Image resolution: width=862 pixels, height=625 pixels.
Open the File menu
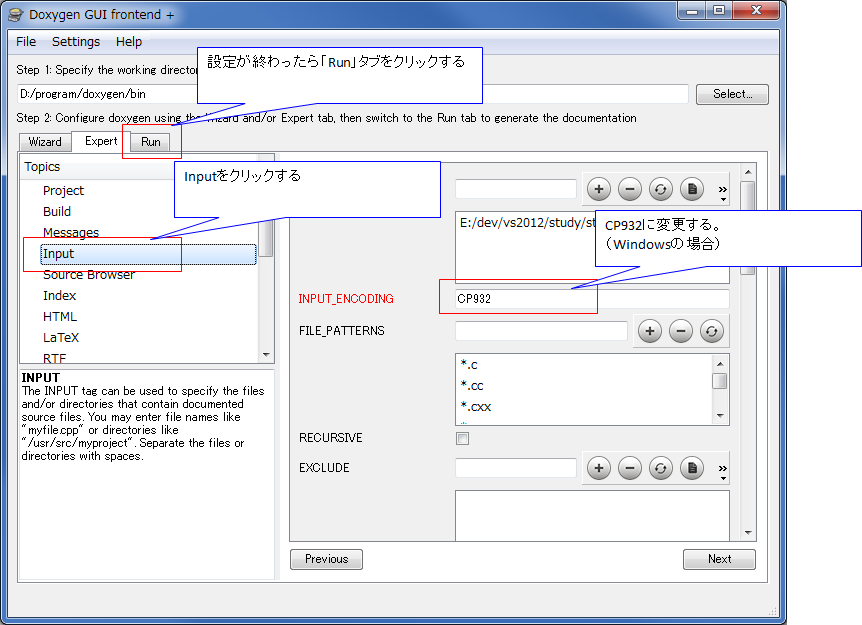pyautogui.click(x=26, y=42)
